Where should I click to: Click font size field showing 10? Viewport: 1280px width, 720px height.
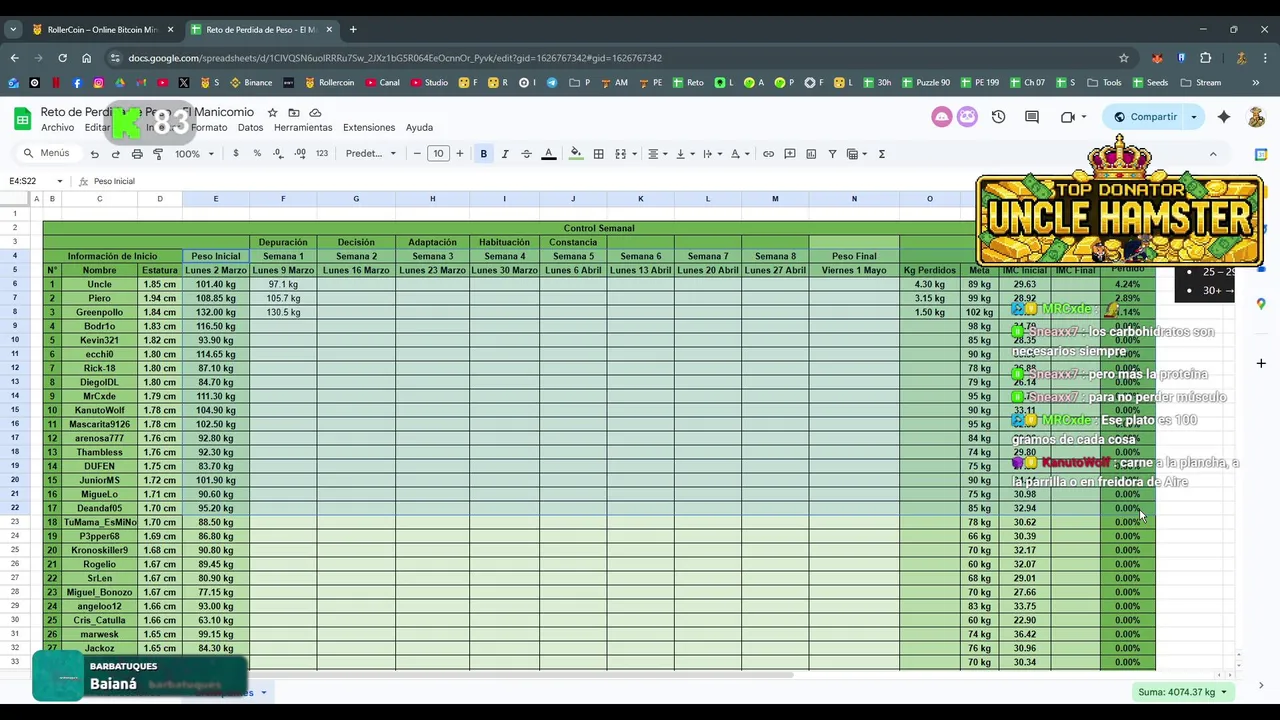438,154
